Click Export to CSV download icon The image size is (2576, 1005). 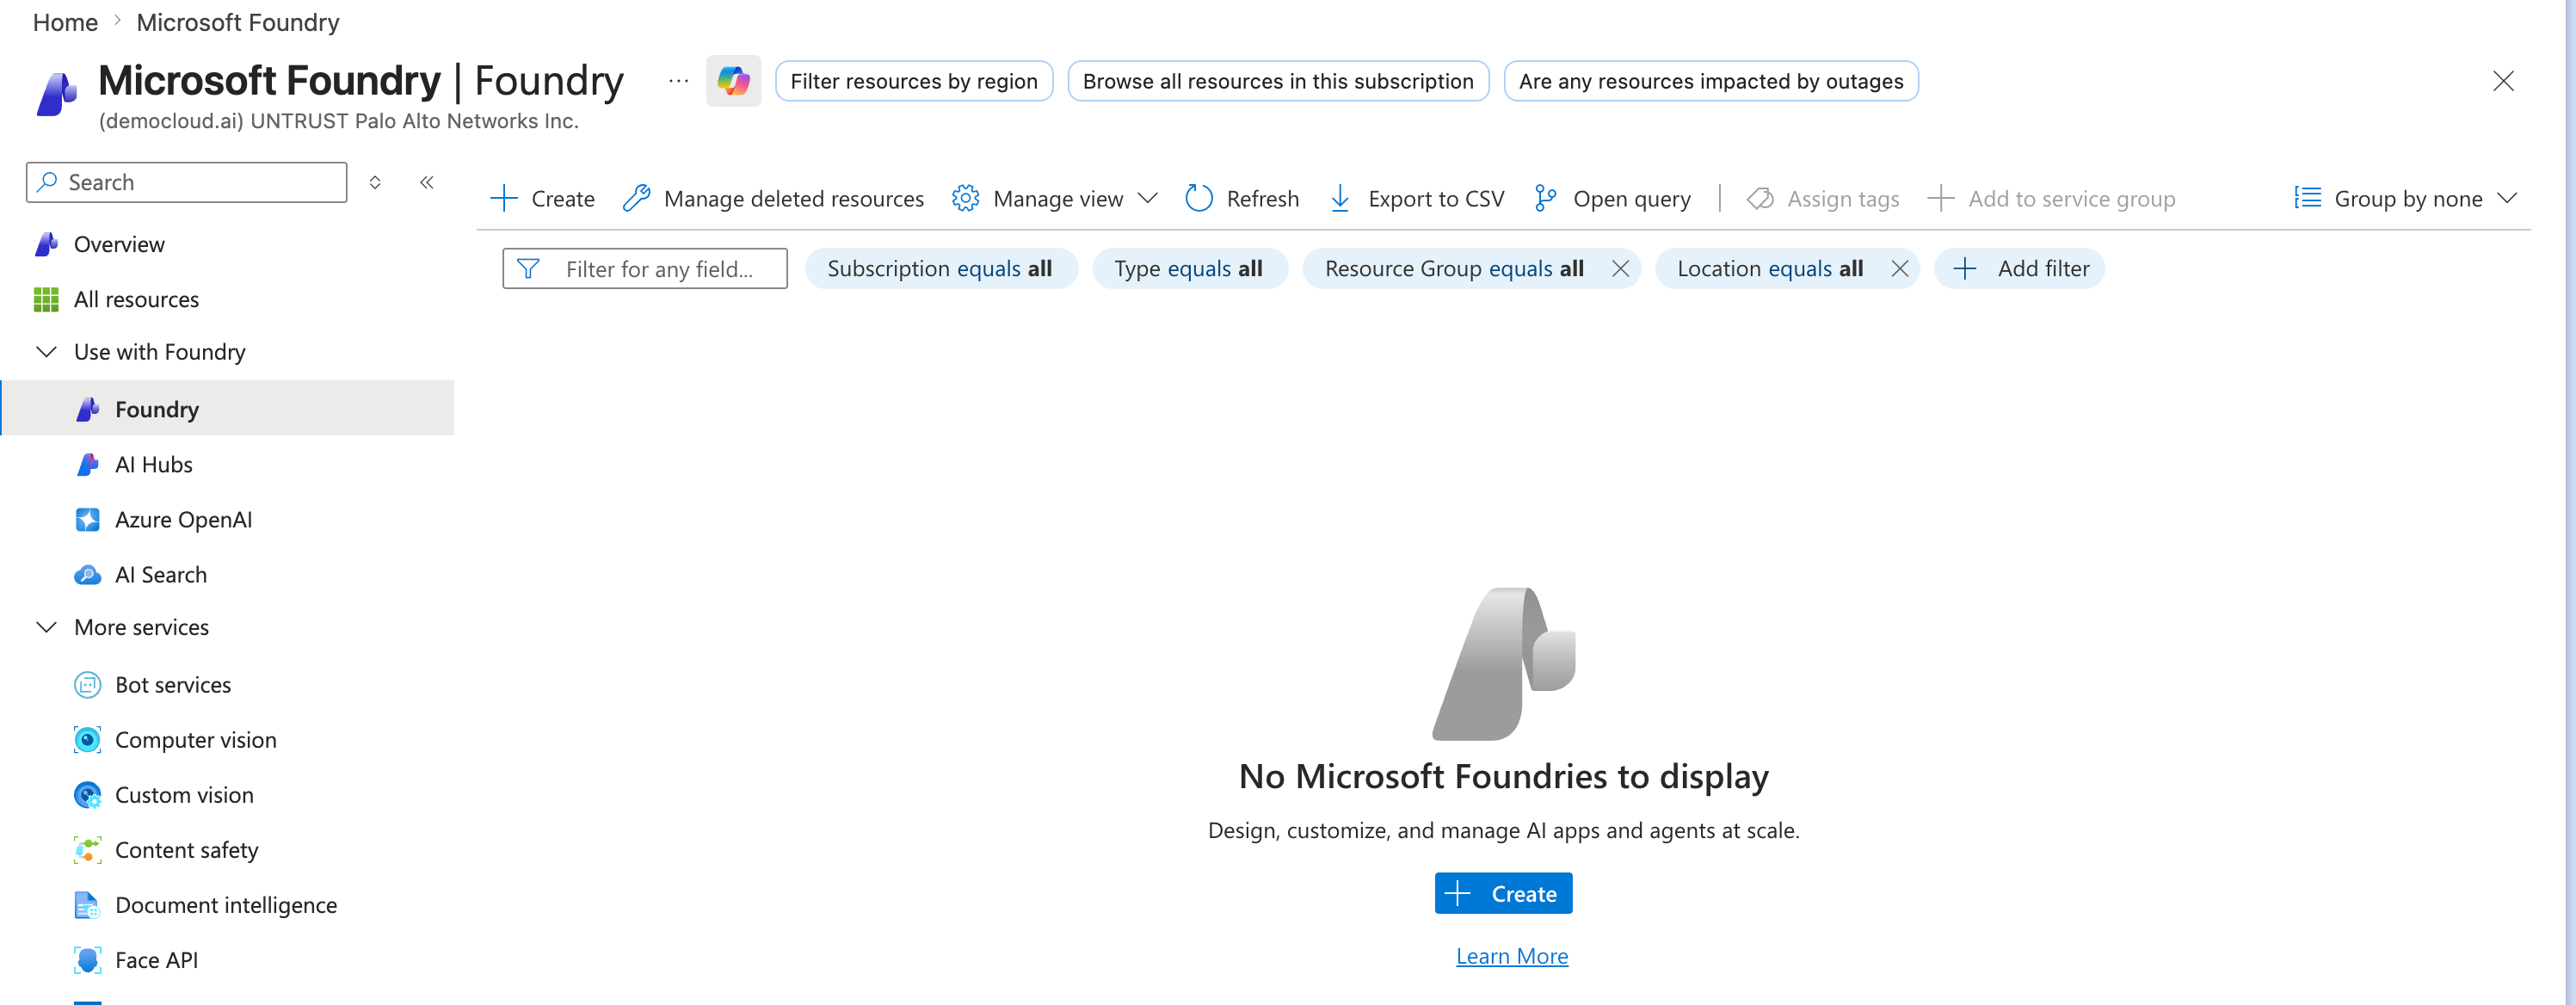coord(1340,199)
